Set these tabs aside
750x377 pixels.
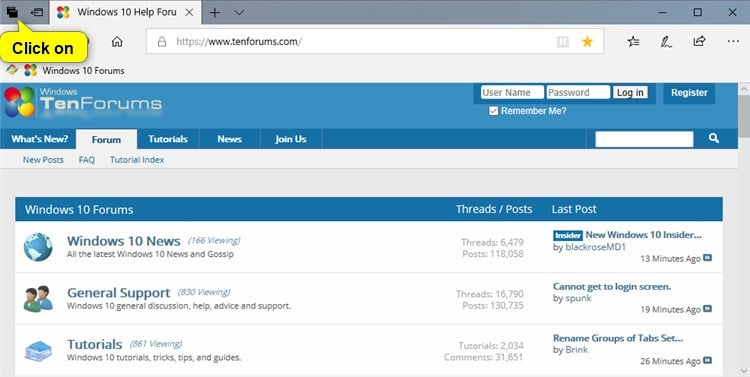37,12
